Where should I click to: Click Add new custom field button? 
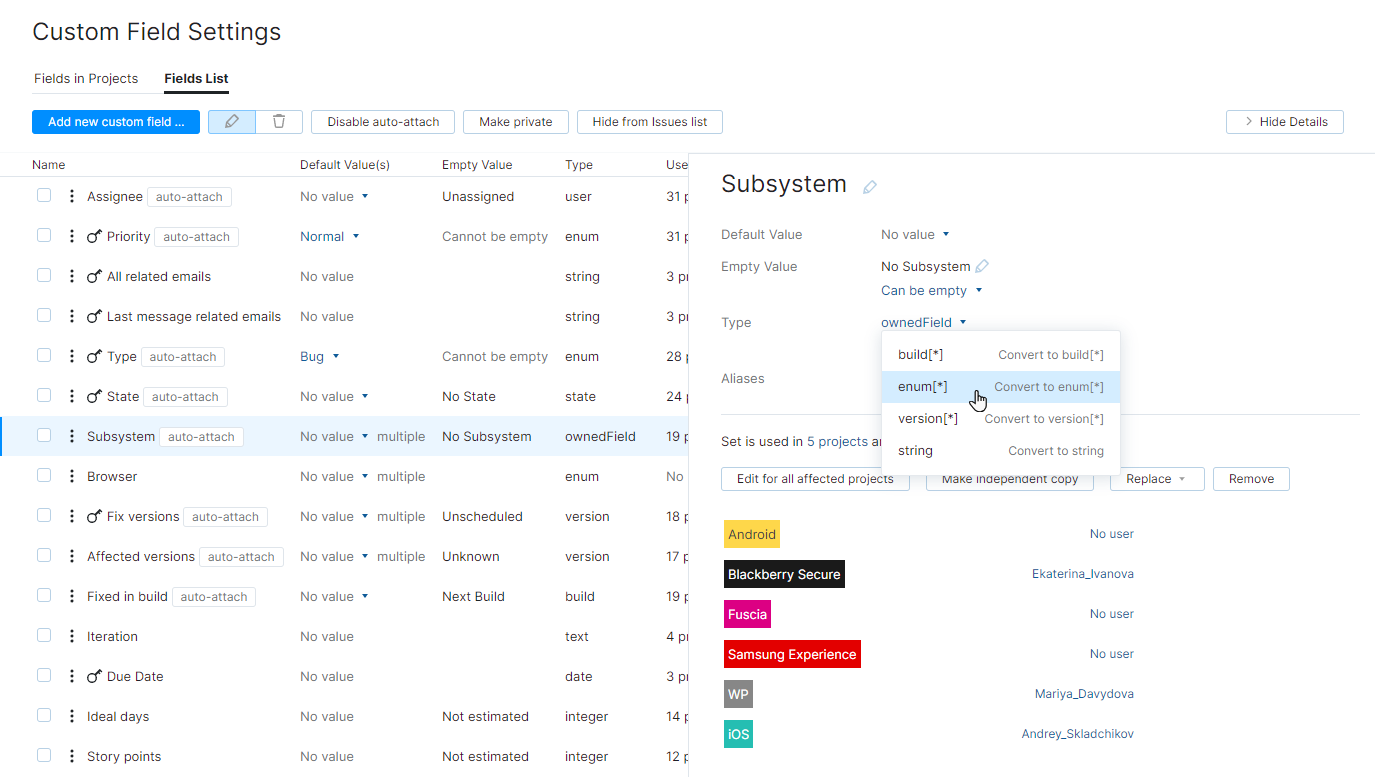[x=116, y=122]
